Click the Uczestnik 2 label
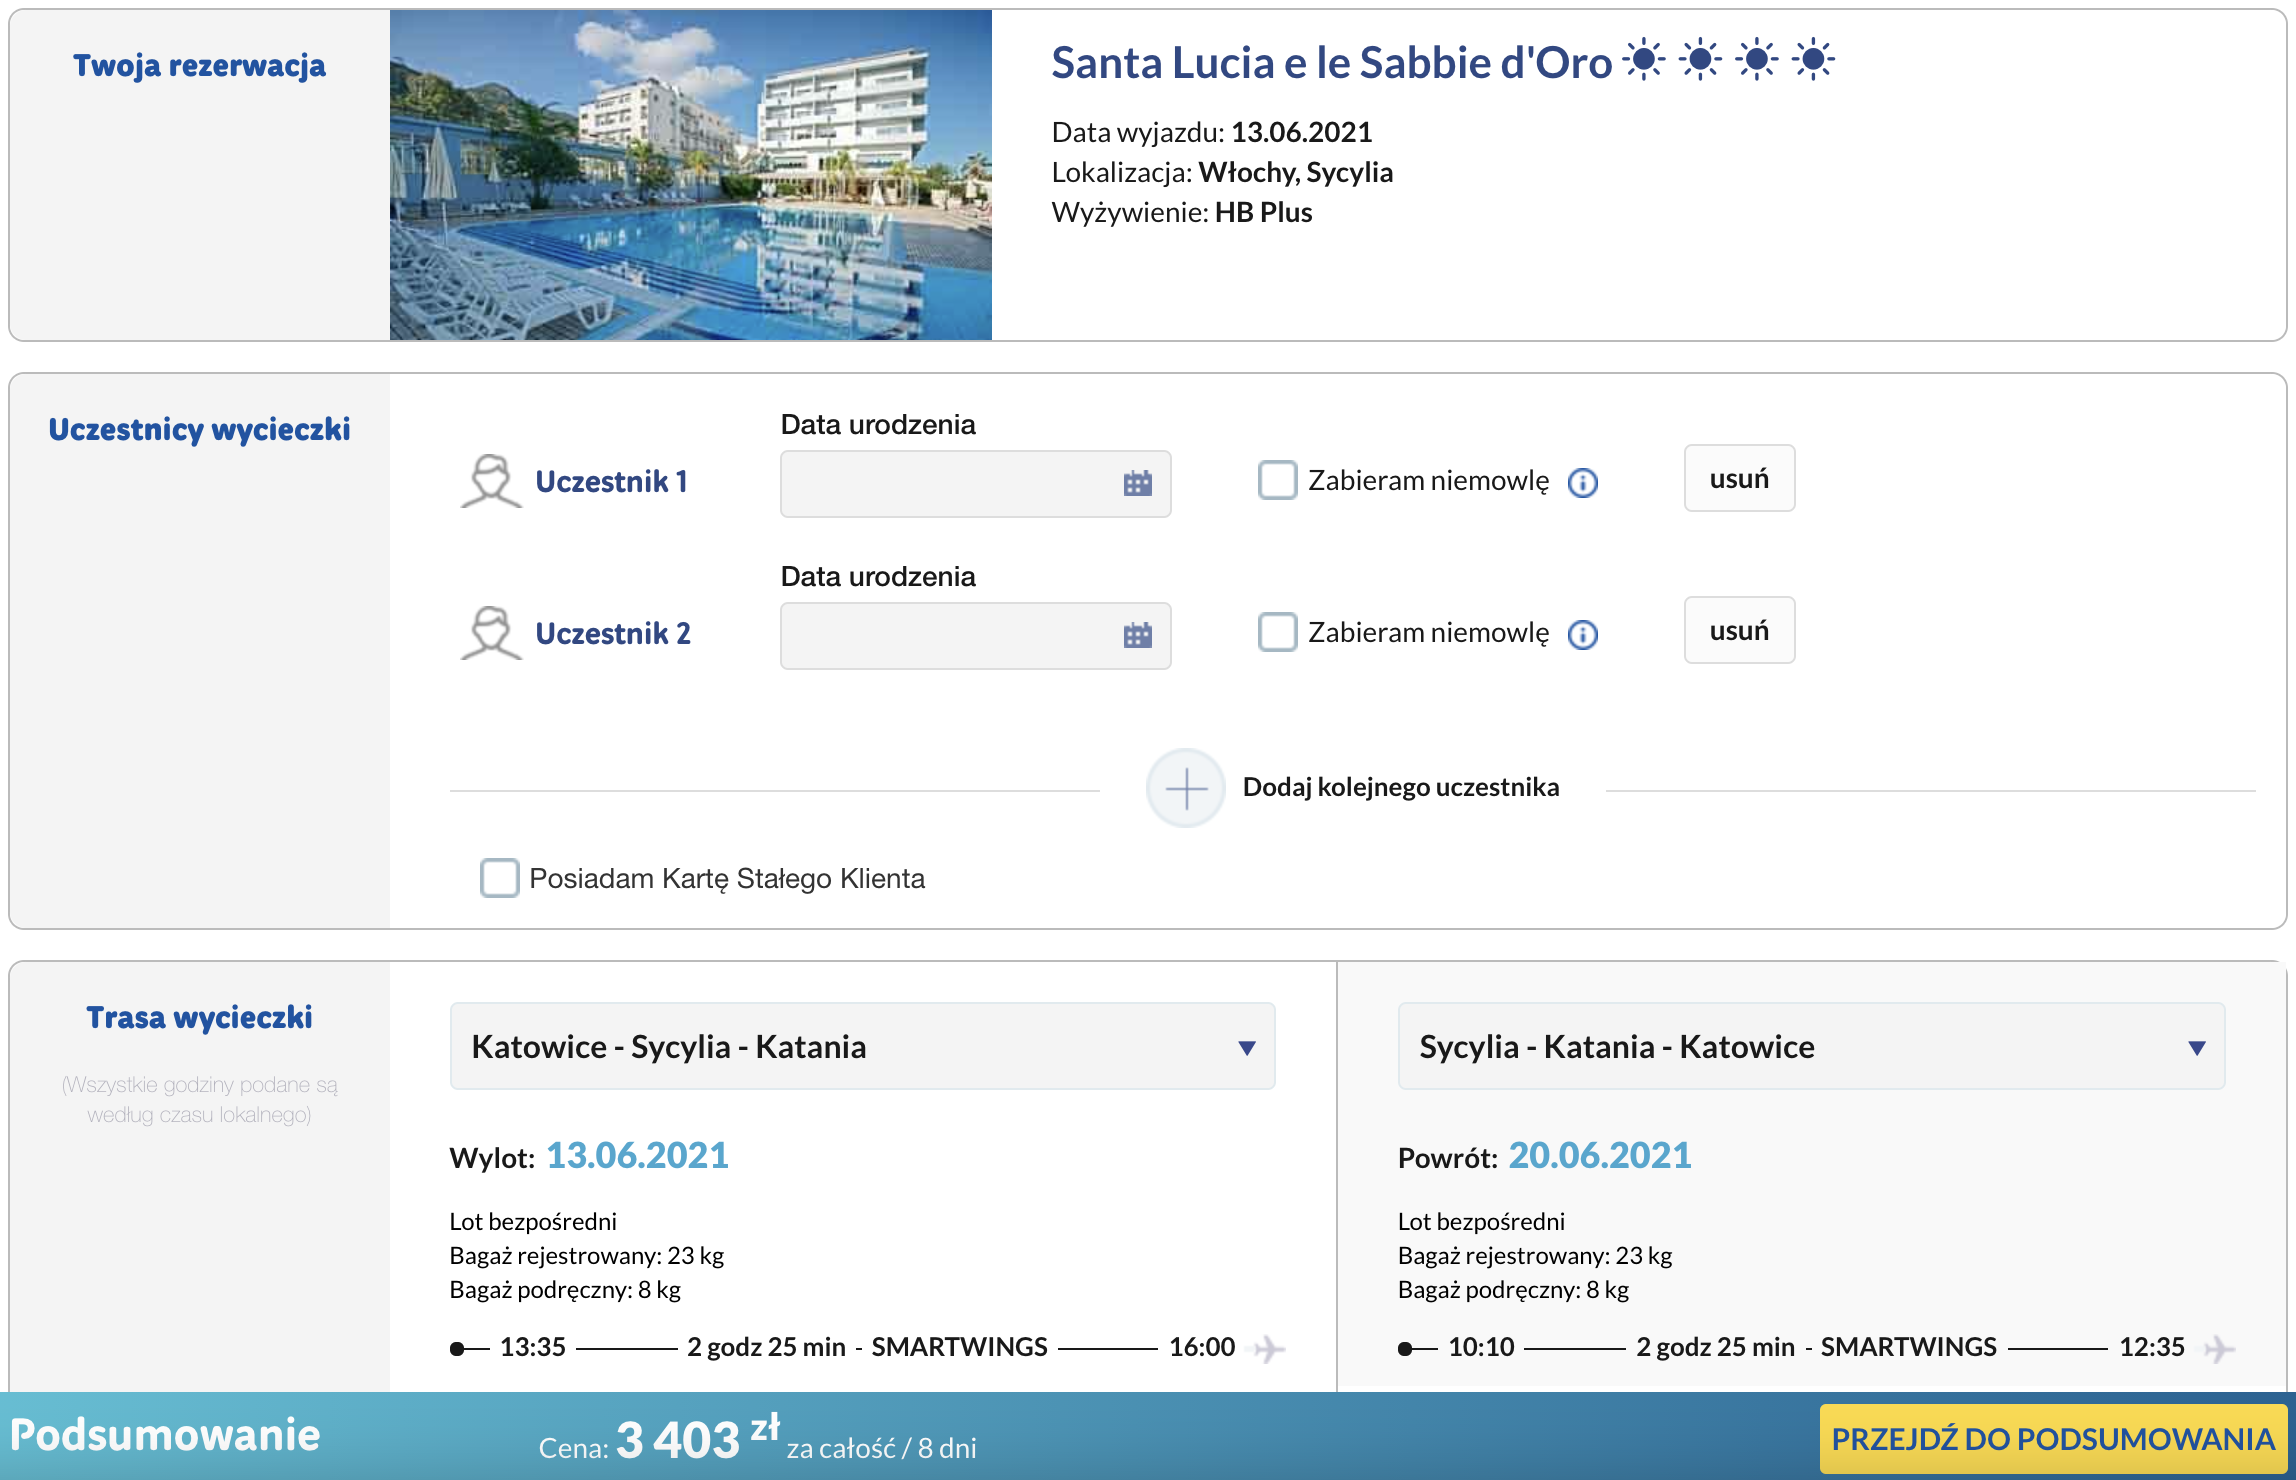Viewport: 2296px width, 1480px height. tap(613, 633)
